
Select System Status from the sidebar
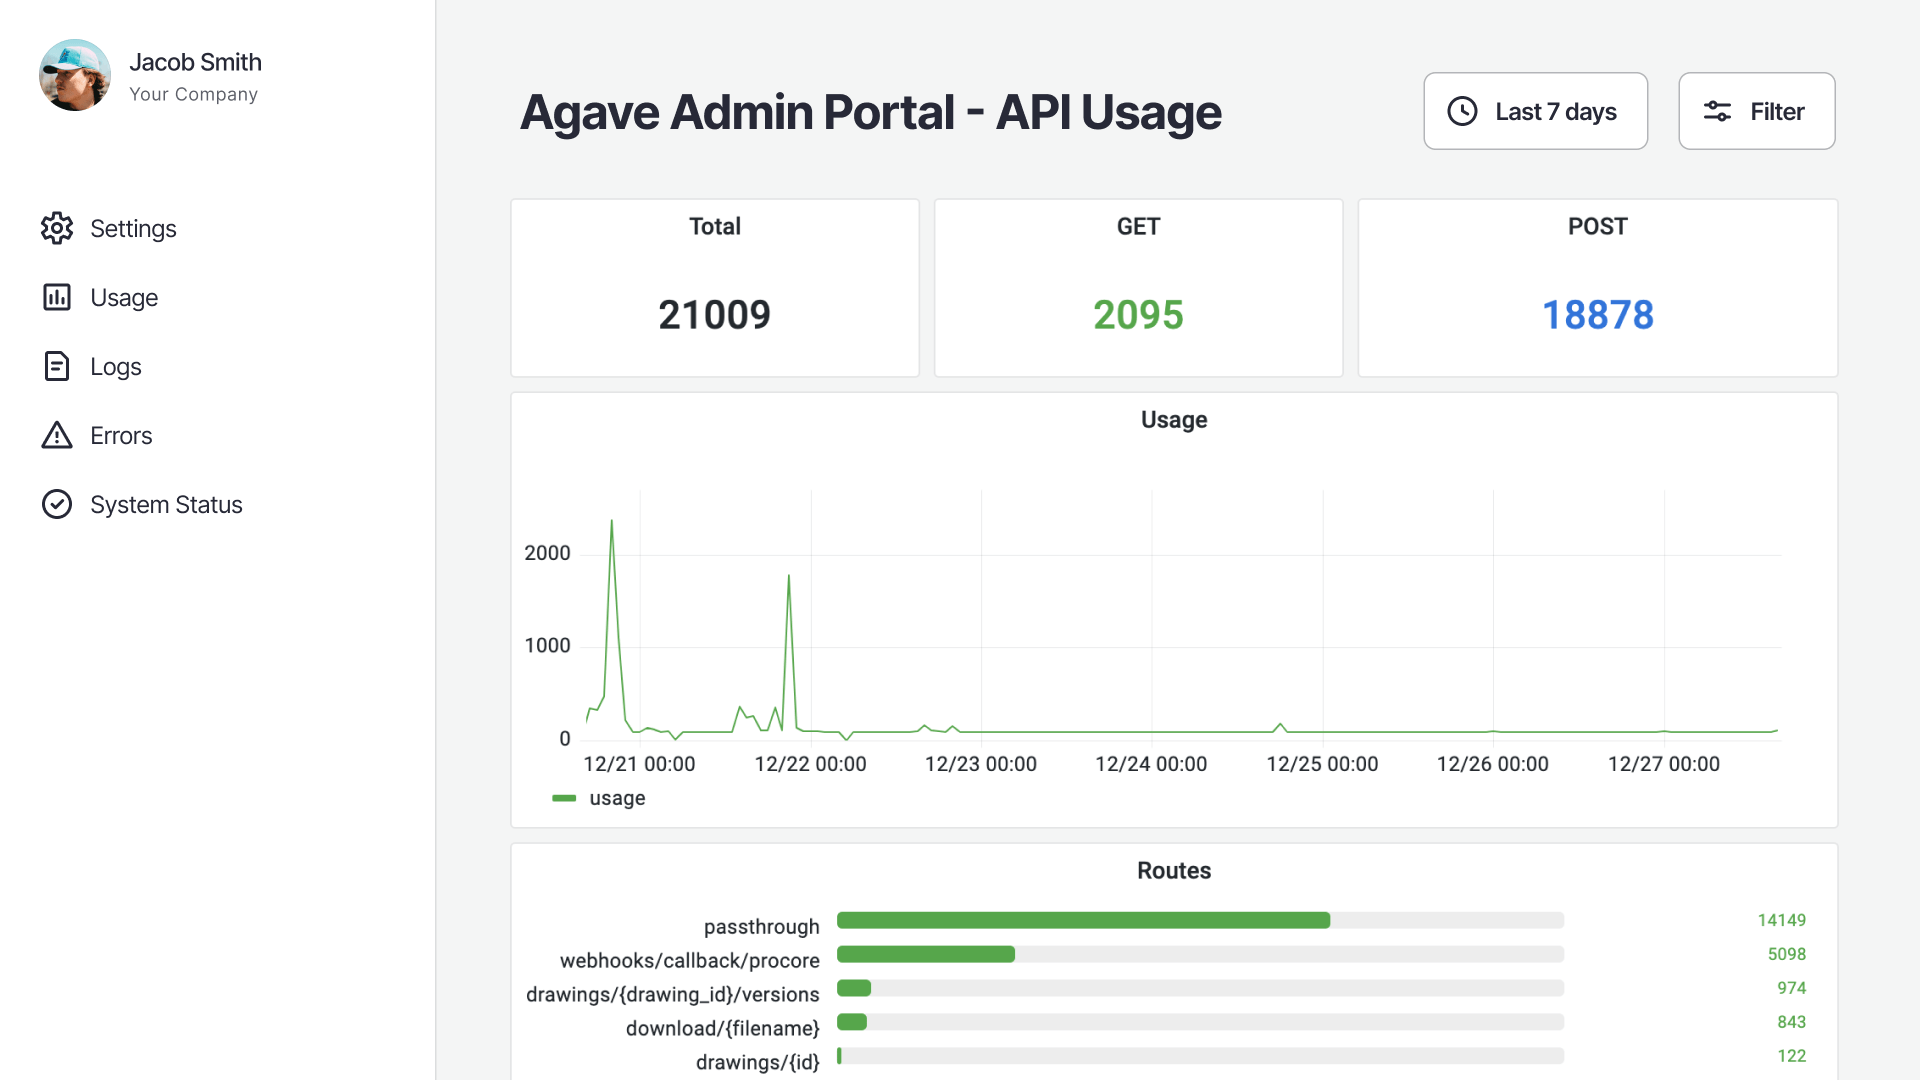click(x=142, y=504)
